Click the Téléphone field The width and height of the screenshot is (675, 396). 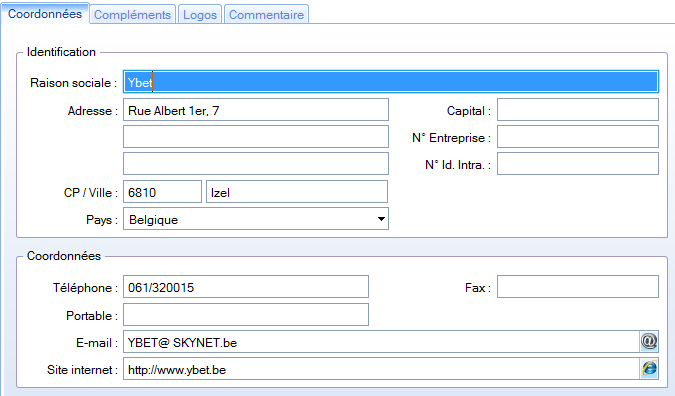(x=246, y=287)
